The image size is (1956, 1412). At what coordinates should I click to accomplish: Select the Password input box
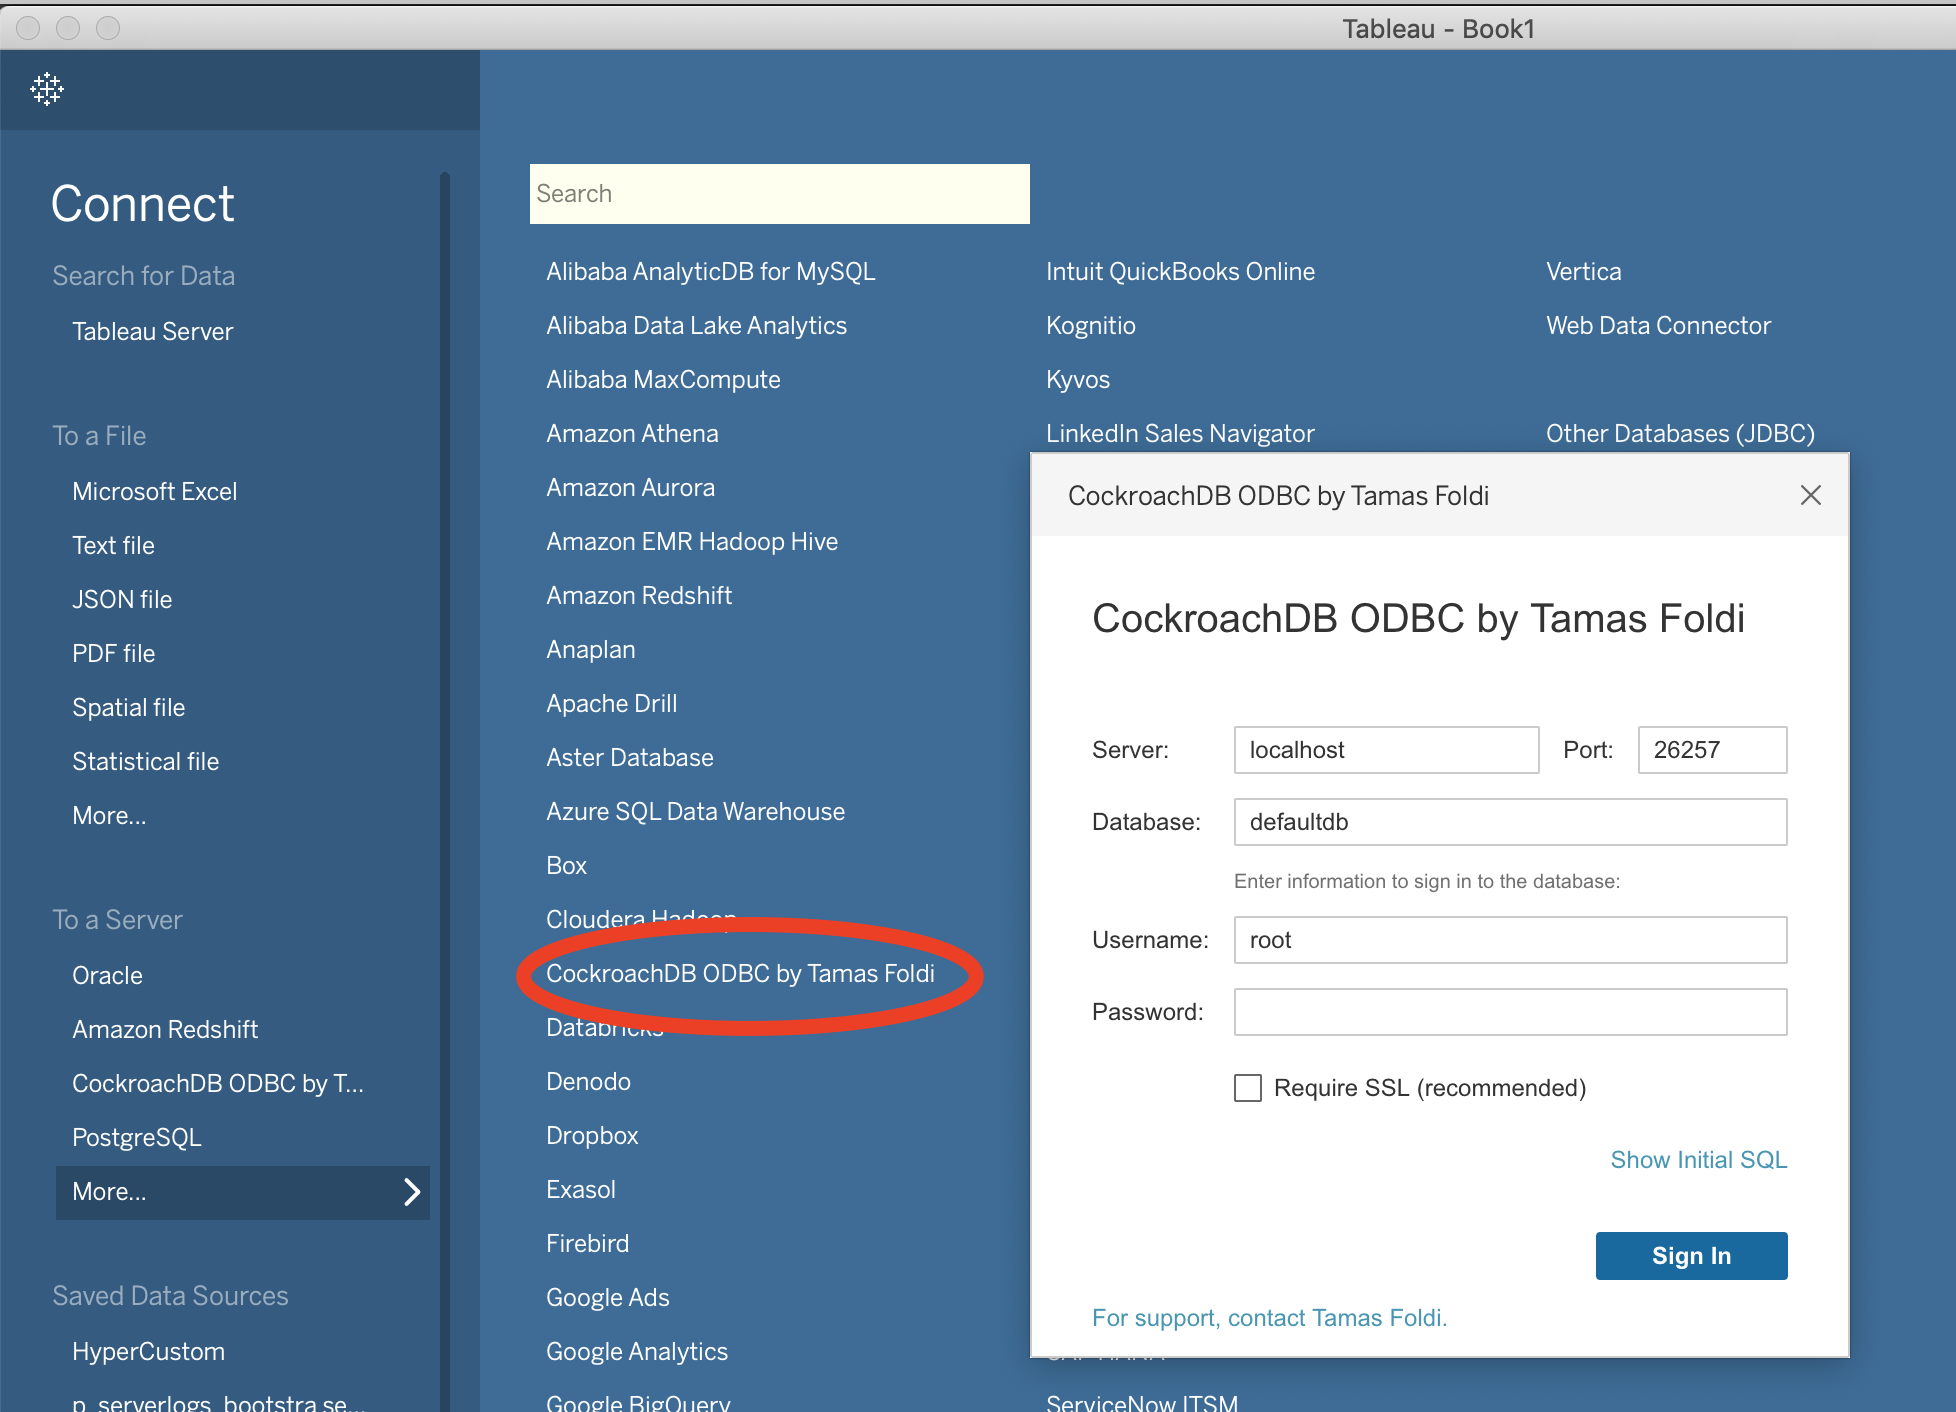click(1510, 1012)
